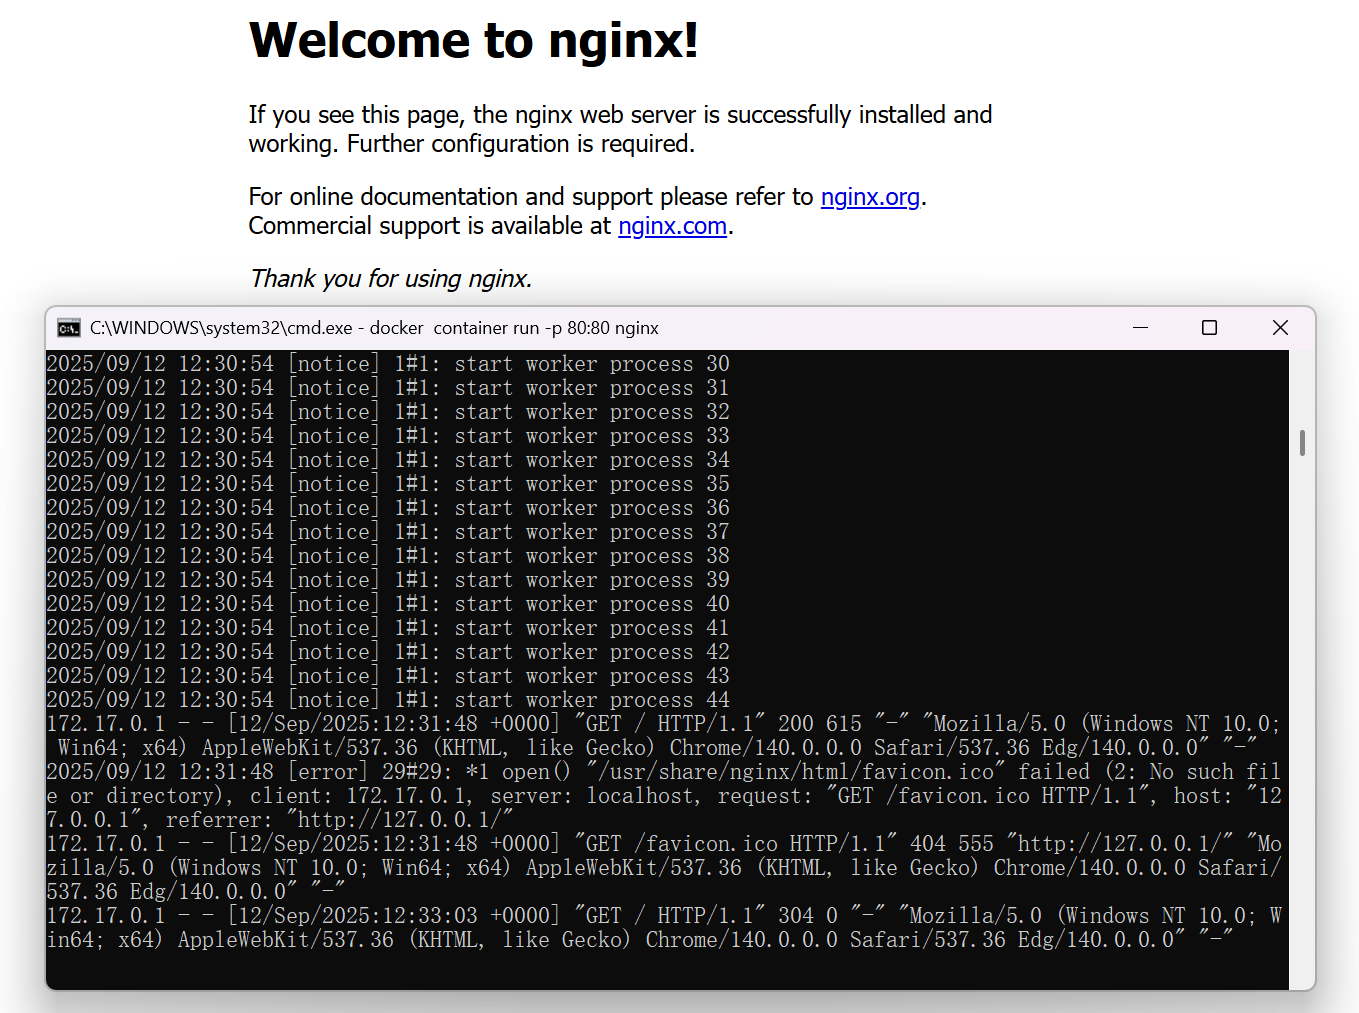
Task: Click the [error] favicon.ico open() failed line
Action: 664,795
